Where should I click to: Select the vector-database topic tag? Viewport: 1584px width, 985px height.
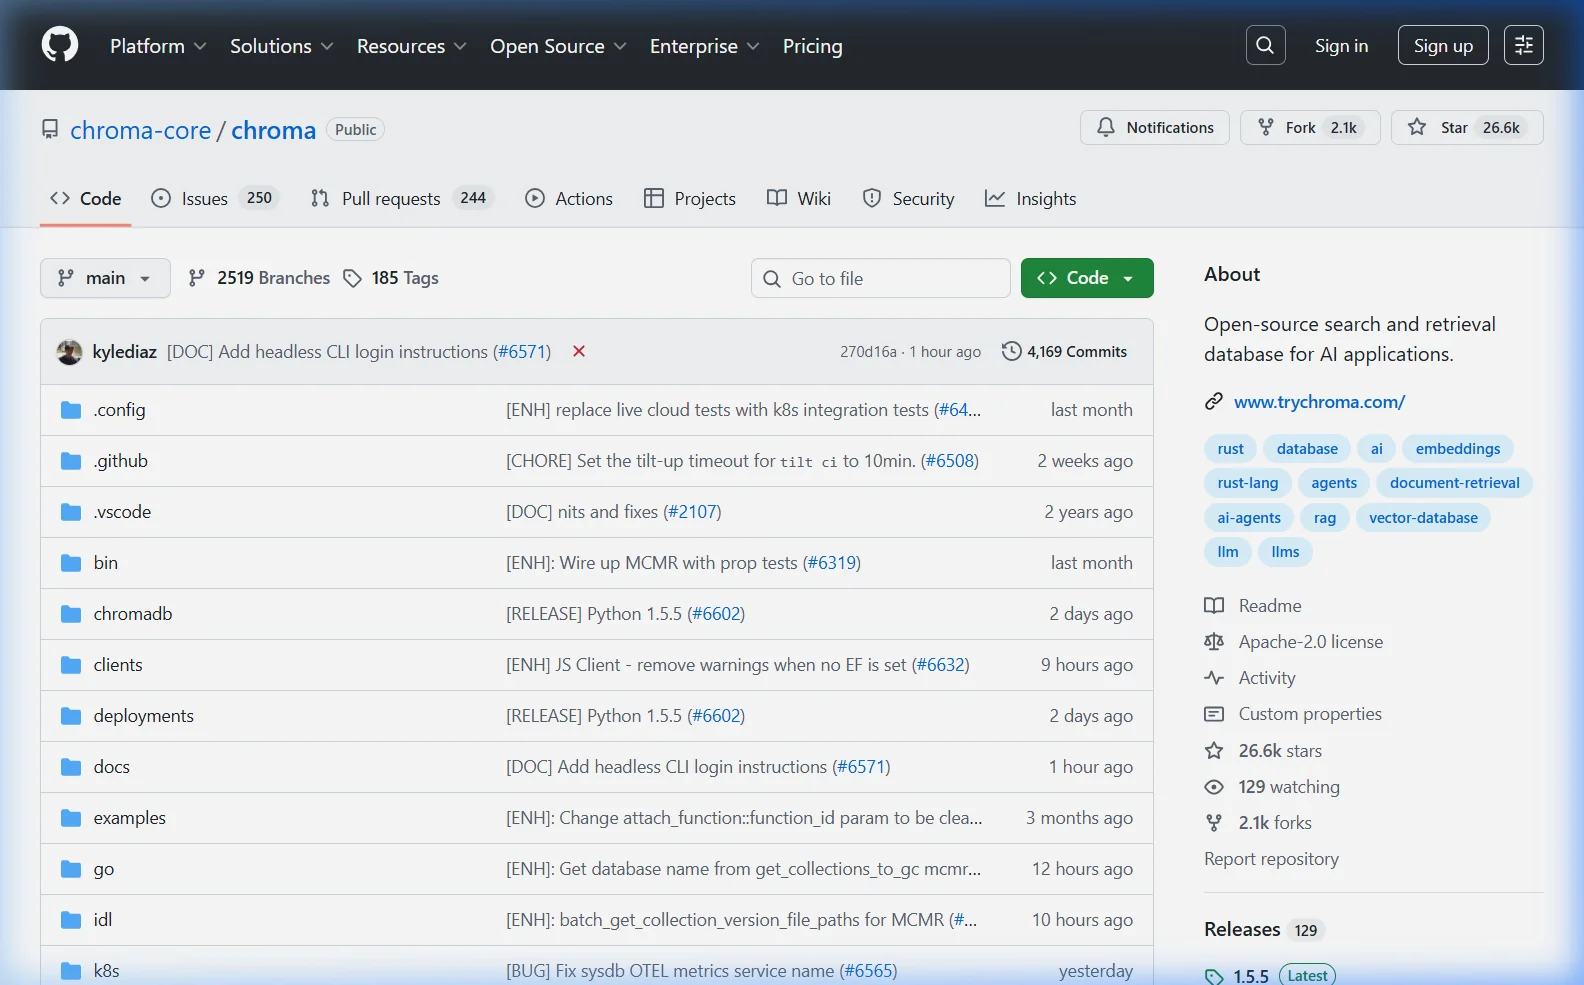1423,517
